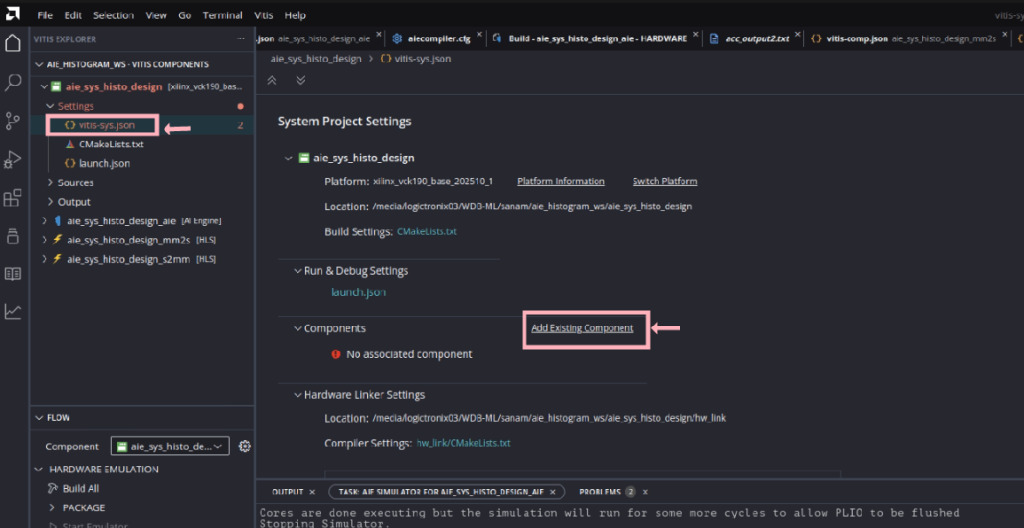The height and width of the screenshot is (528, 1024).
Task: Close the AIE Simulator task tab
Action: [553, 491]
